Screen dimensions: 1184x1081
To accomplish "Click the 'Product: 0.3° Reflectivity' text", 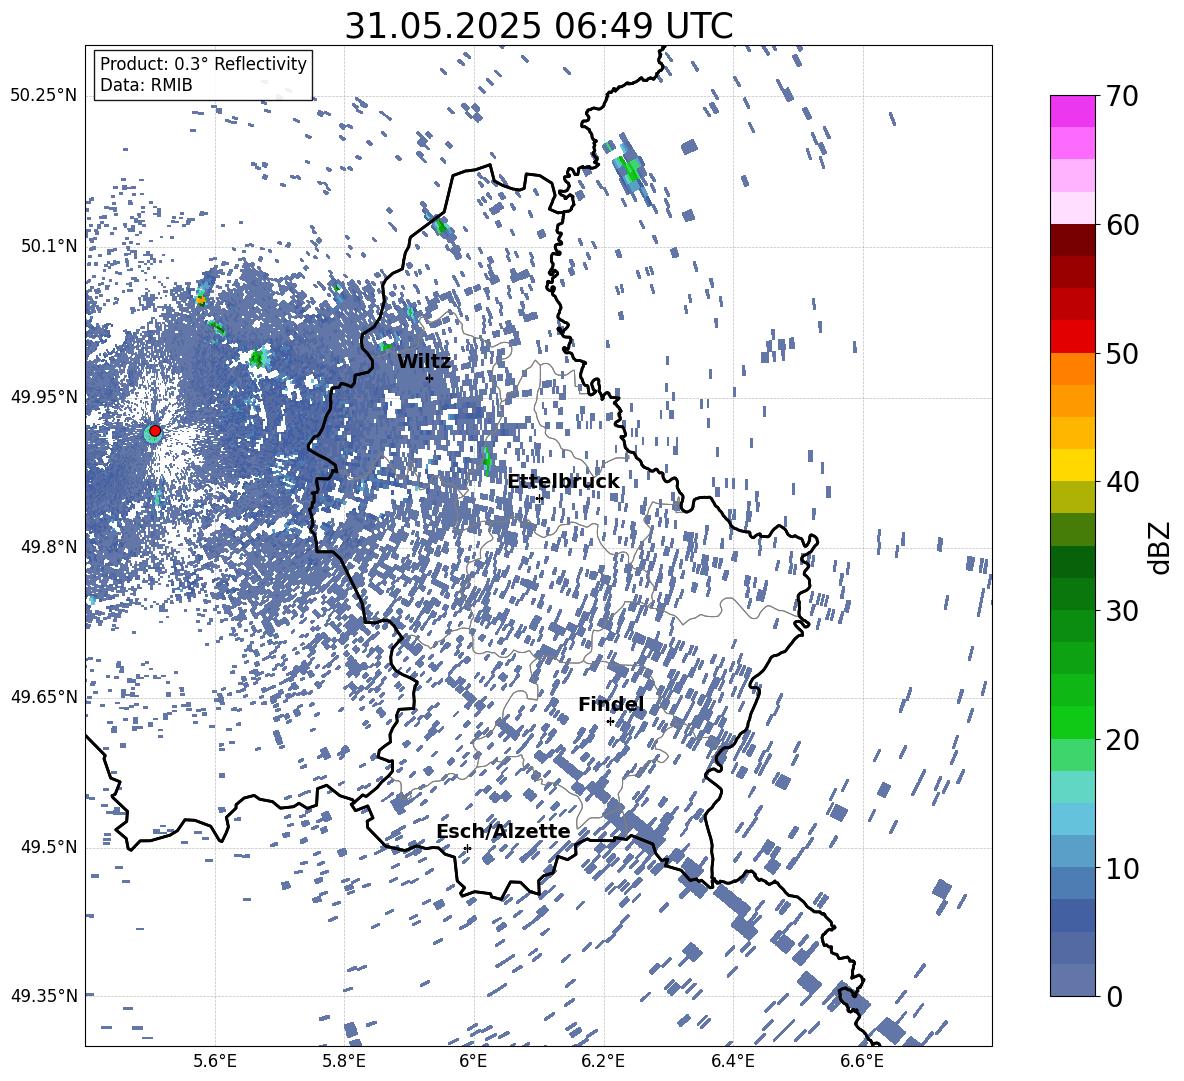I will (203, 63).
